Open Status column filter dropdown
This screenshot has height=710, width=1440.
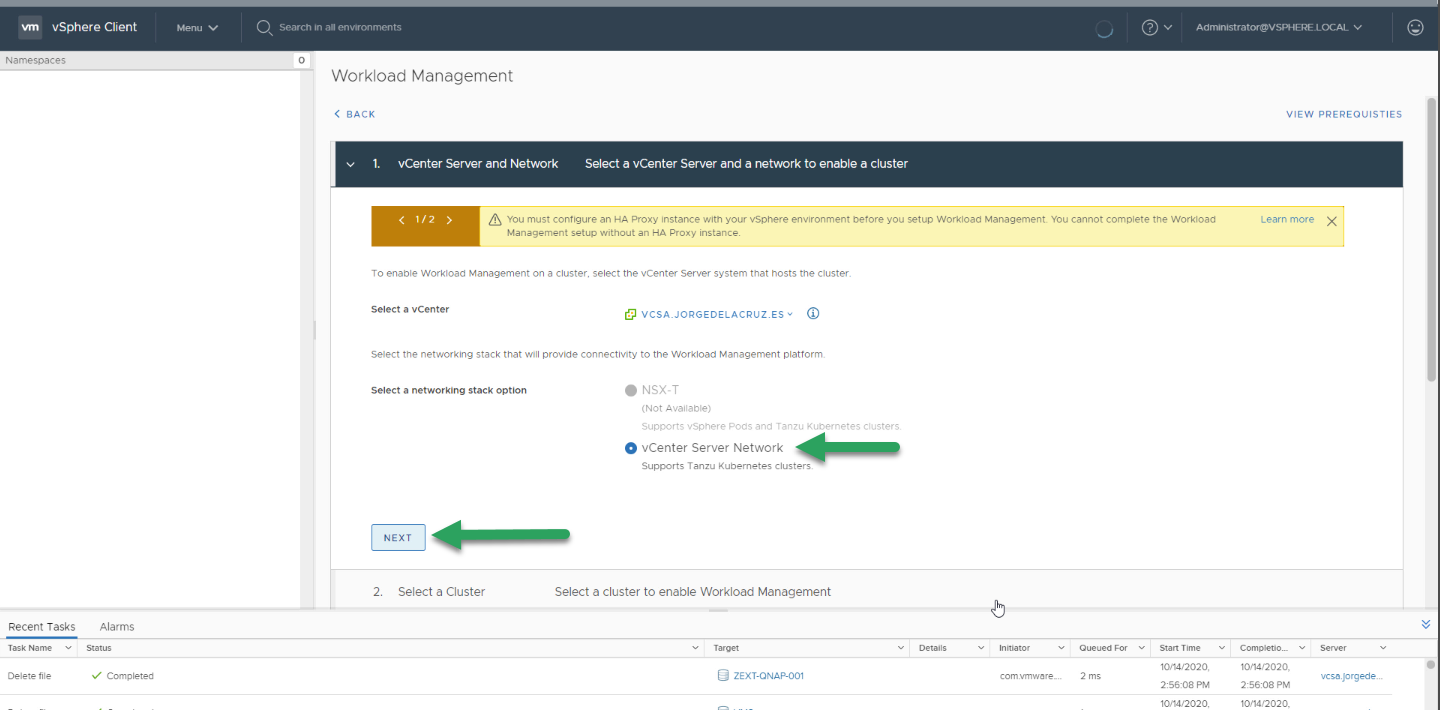(x=696, y=648)
